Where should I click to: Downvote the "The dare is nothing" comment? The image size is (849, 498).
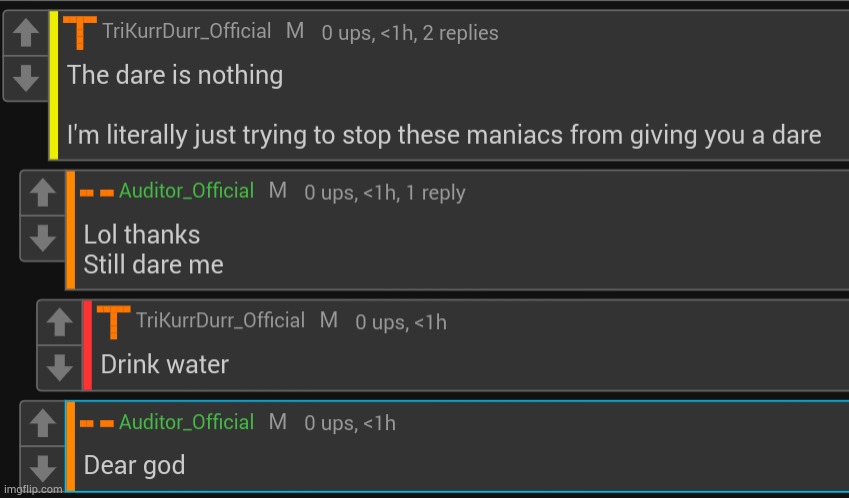click(26, 78)
